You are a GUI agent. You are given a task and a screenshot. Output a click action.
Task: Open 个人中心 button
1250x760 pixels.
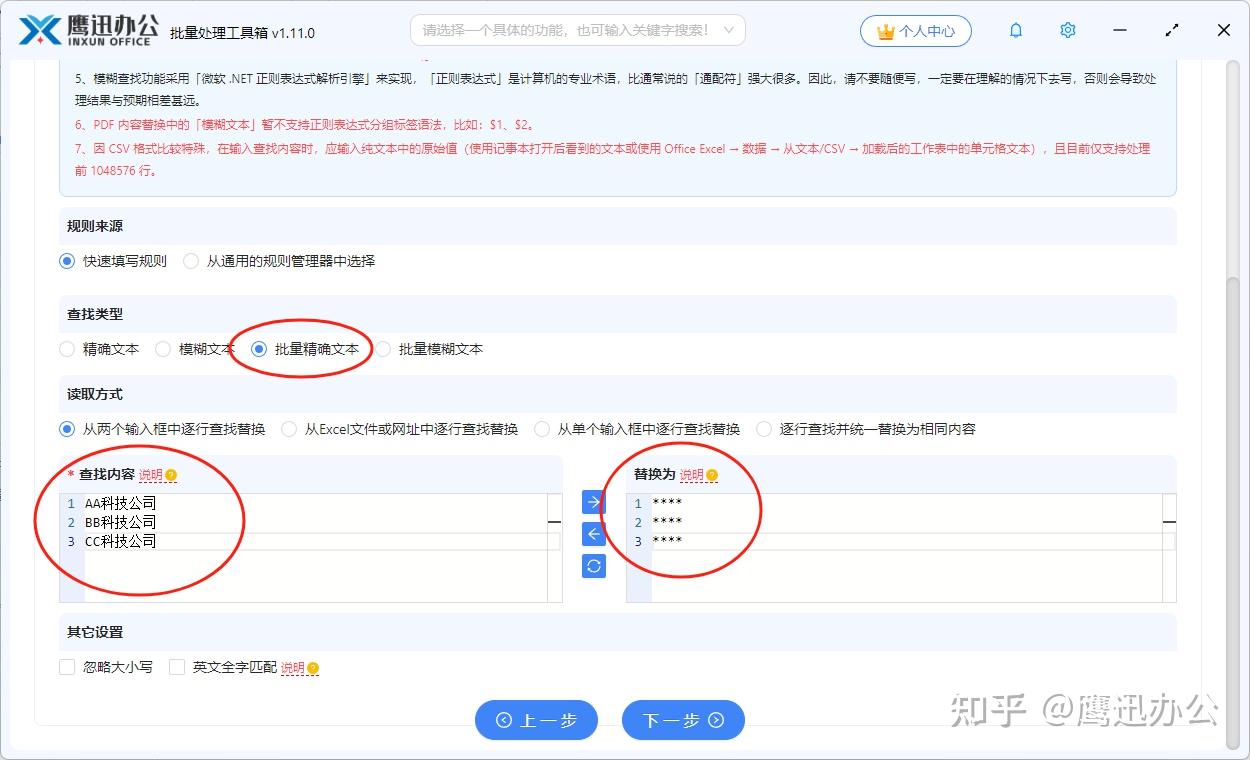(x=915, y=31)
